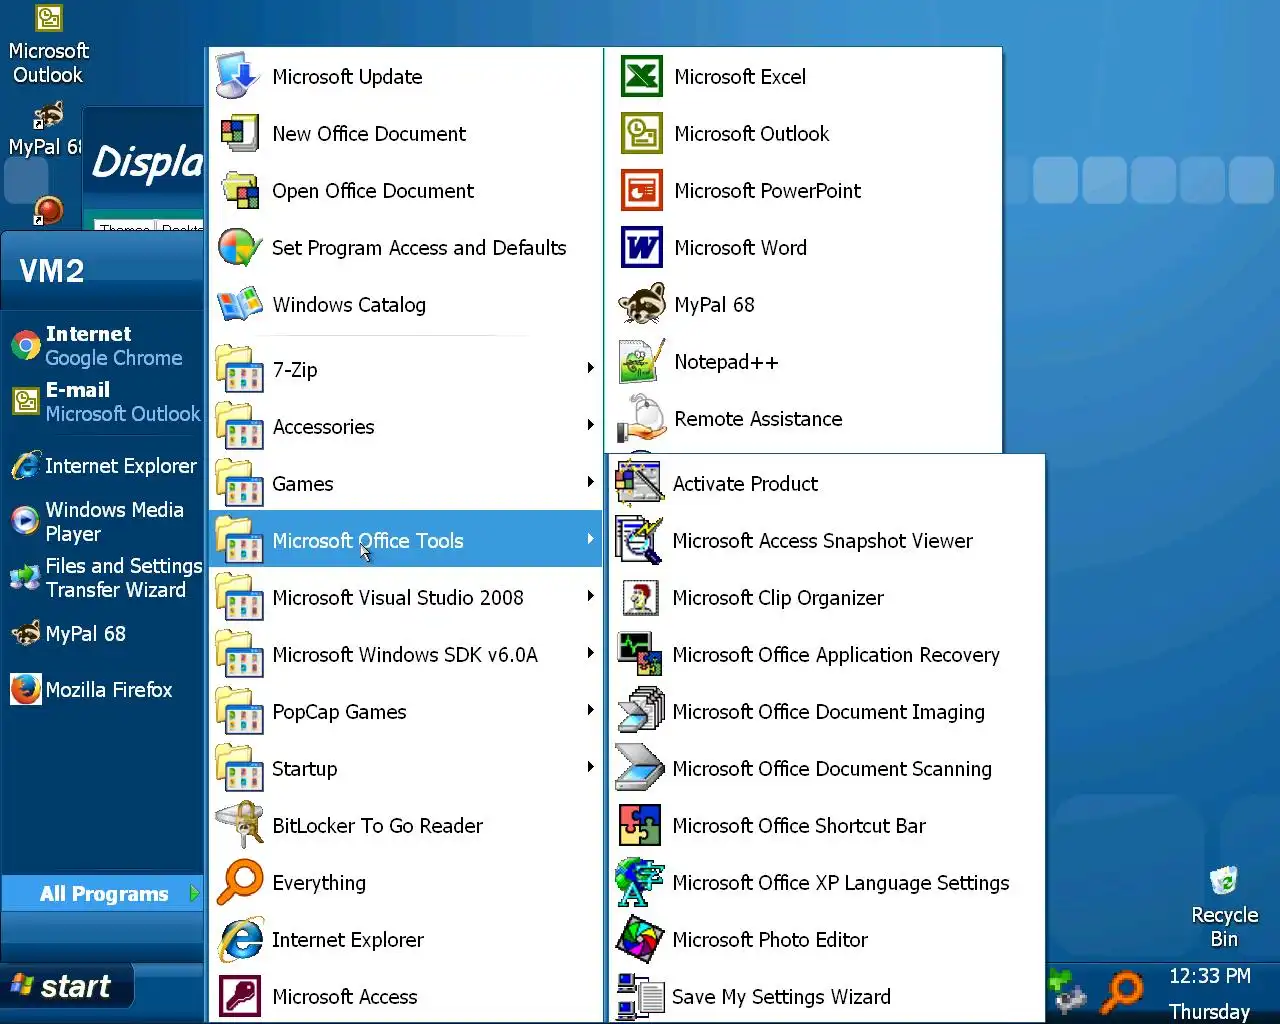Click the New Office Document icon
The height and width of the screenshot is (1024, 1280).
point(240,134)
